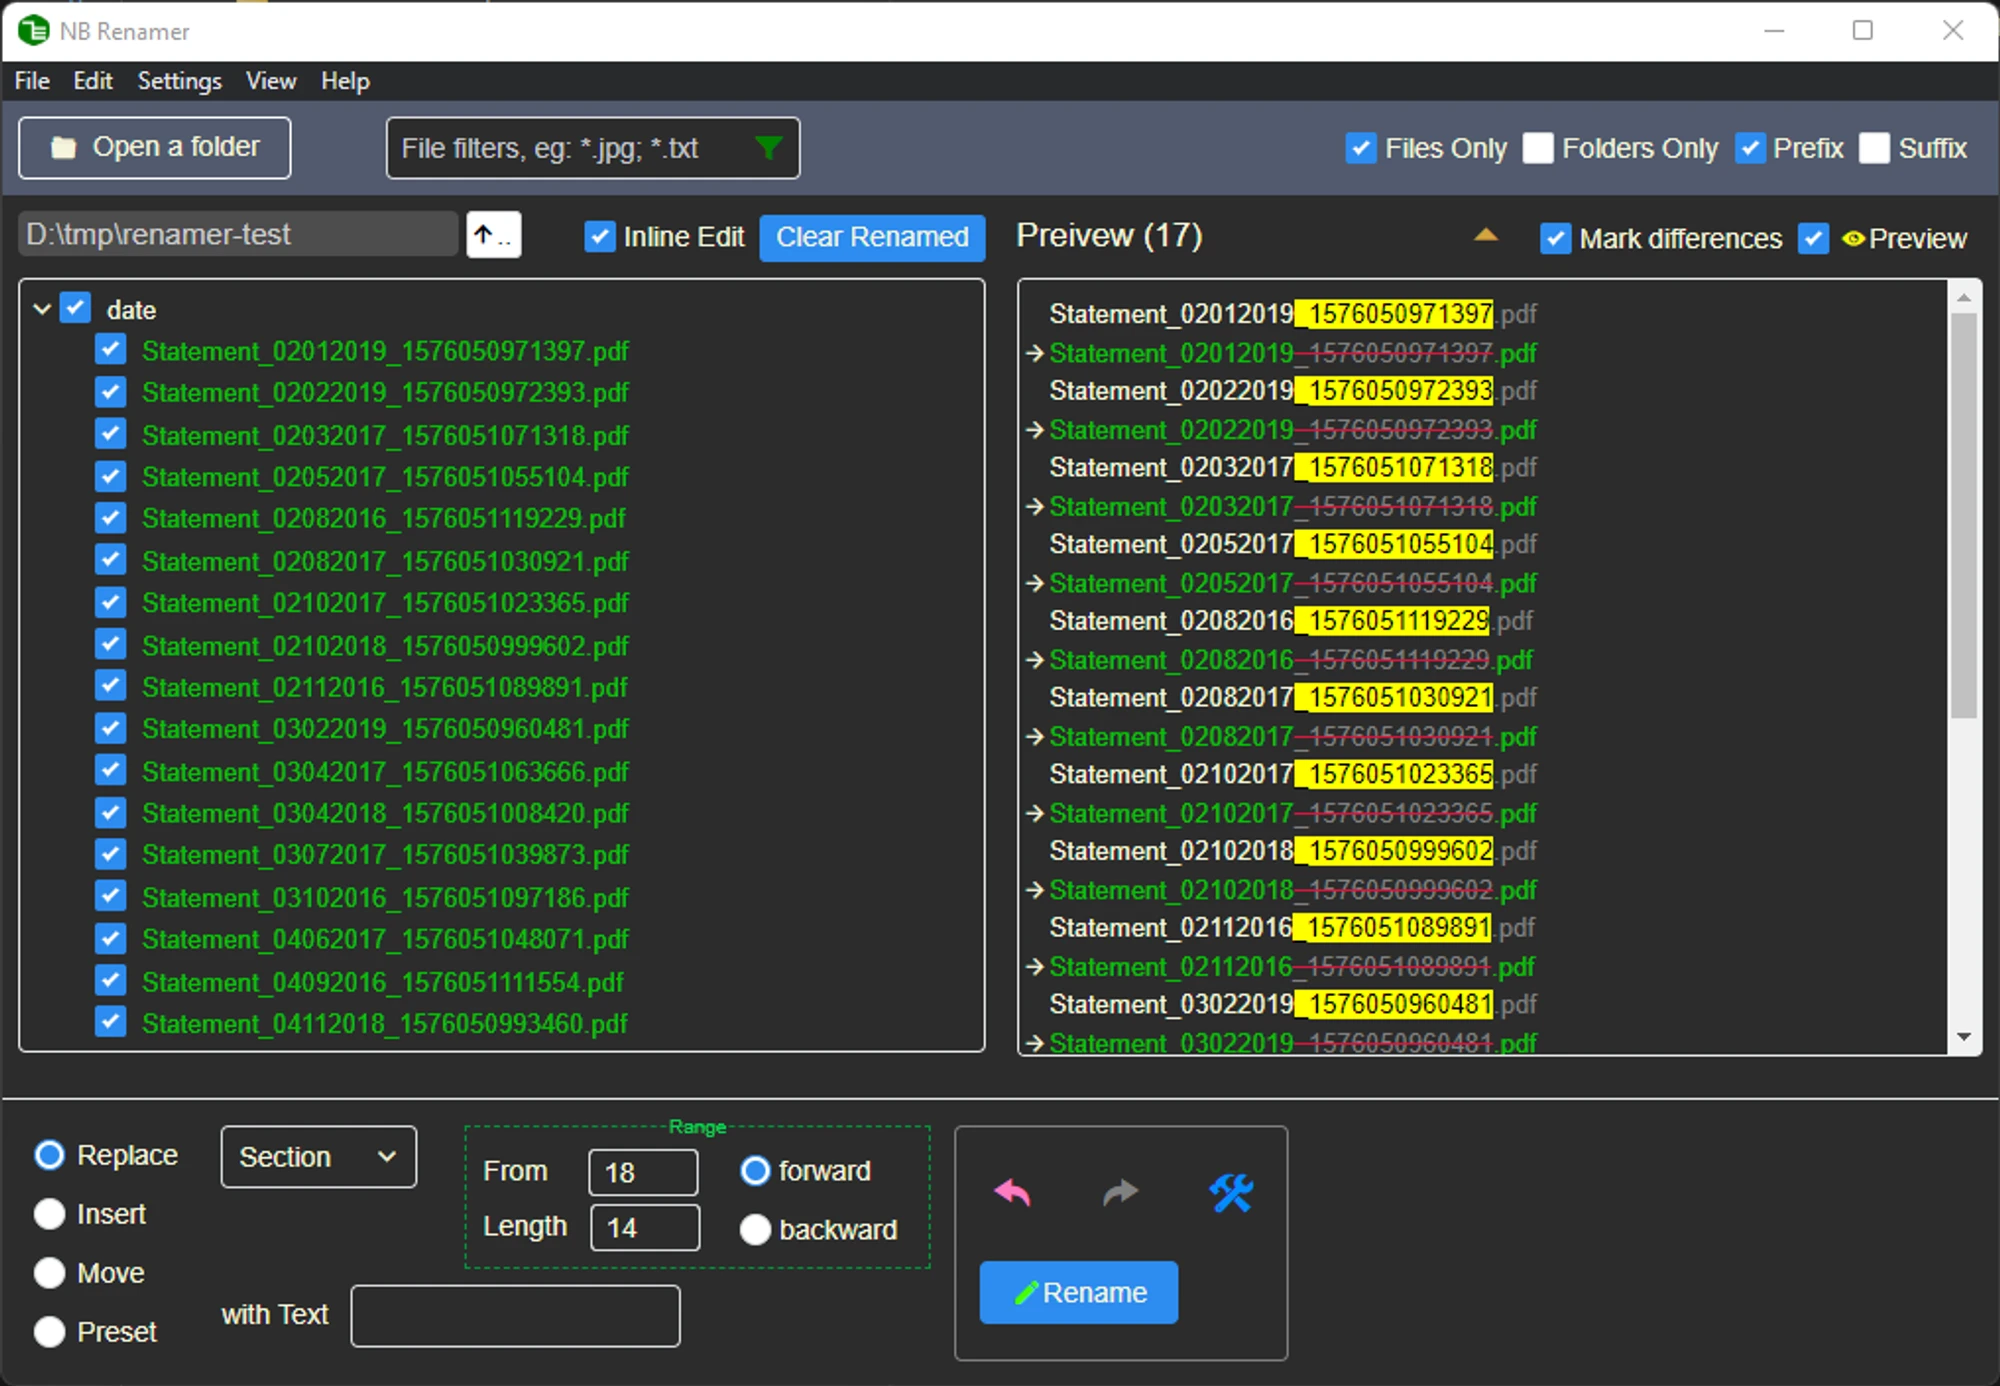Open the Settings menu
The width and height of the screenshot is (2000, 1386).
tap(178, 81)
